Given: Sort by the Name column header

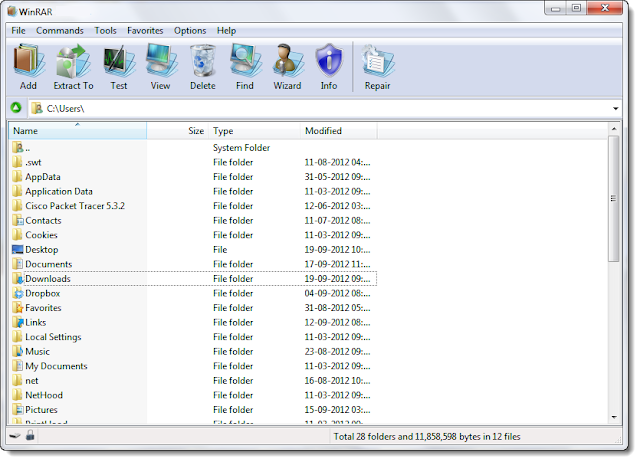Looking at the screenshot, I should point(78,131).
